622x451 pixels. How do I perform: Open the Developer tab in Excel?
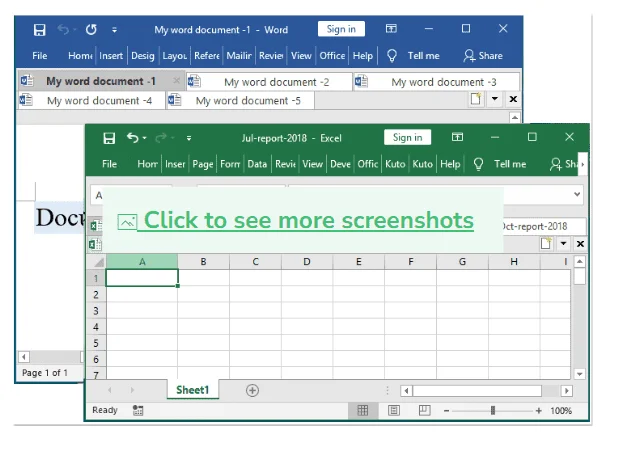[340, 164]
